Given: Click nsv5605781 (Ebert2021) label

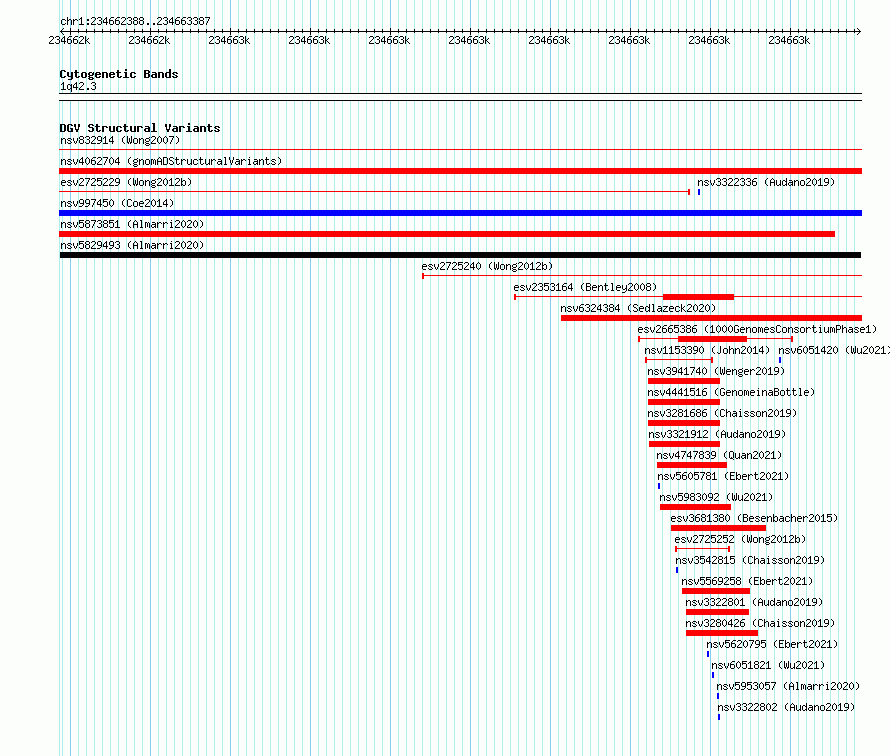Looking at the screenshot, I should (x=723, y=476).
